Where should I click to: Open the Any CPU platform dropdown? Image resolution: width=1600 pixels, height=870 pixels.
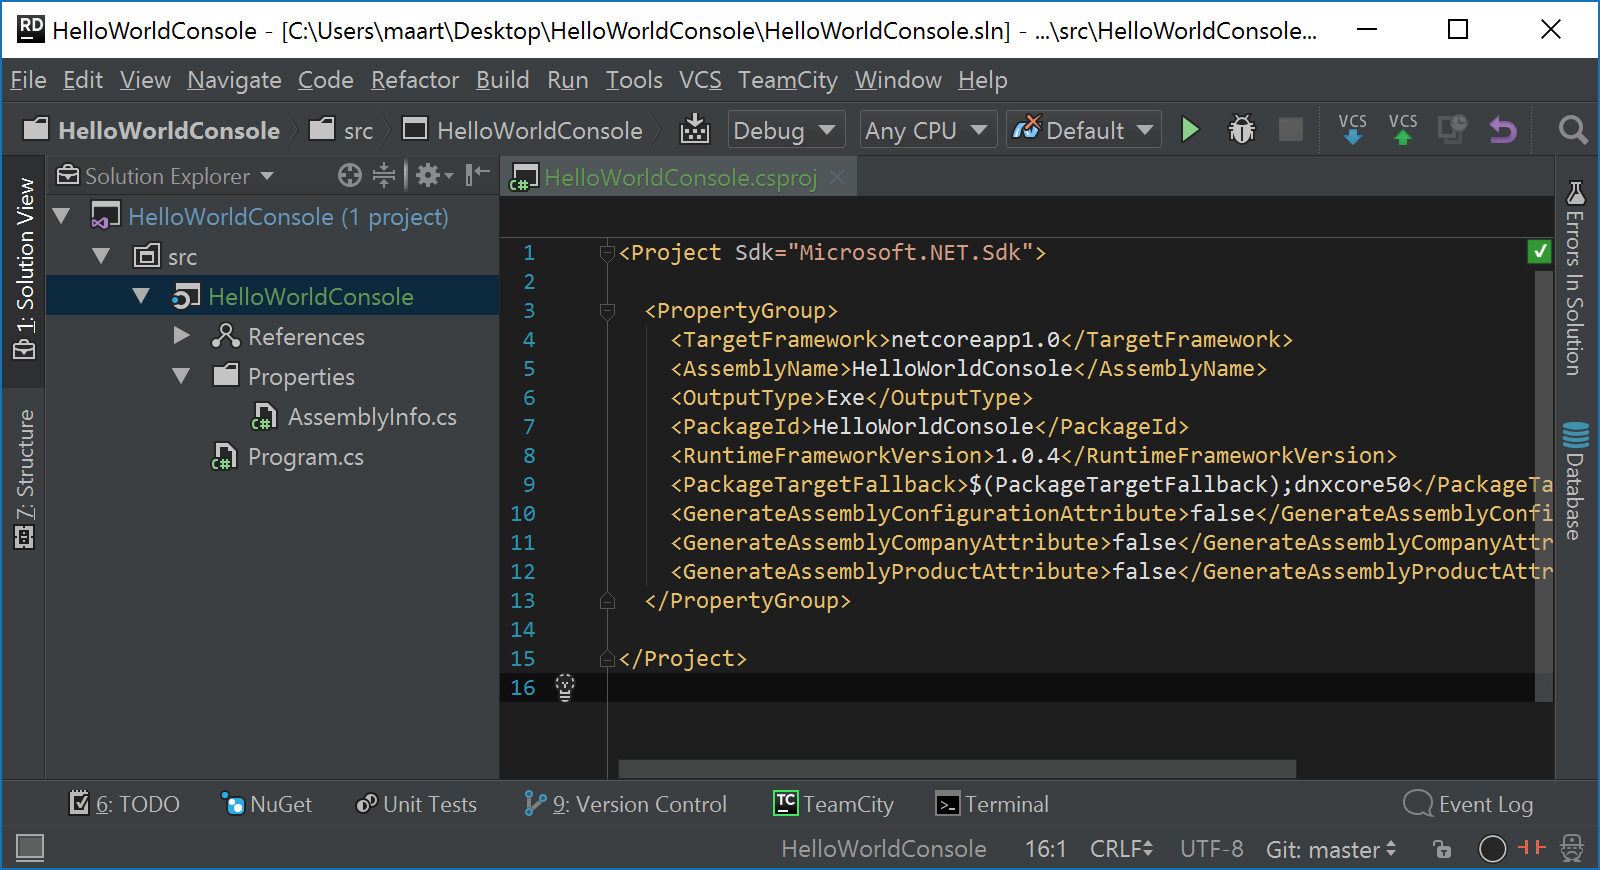tap(927, 130)
